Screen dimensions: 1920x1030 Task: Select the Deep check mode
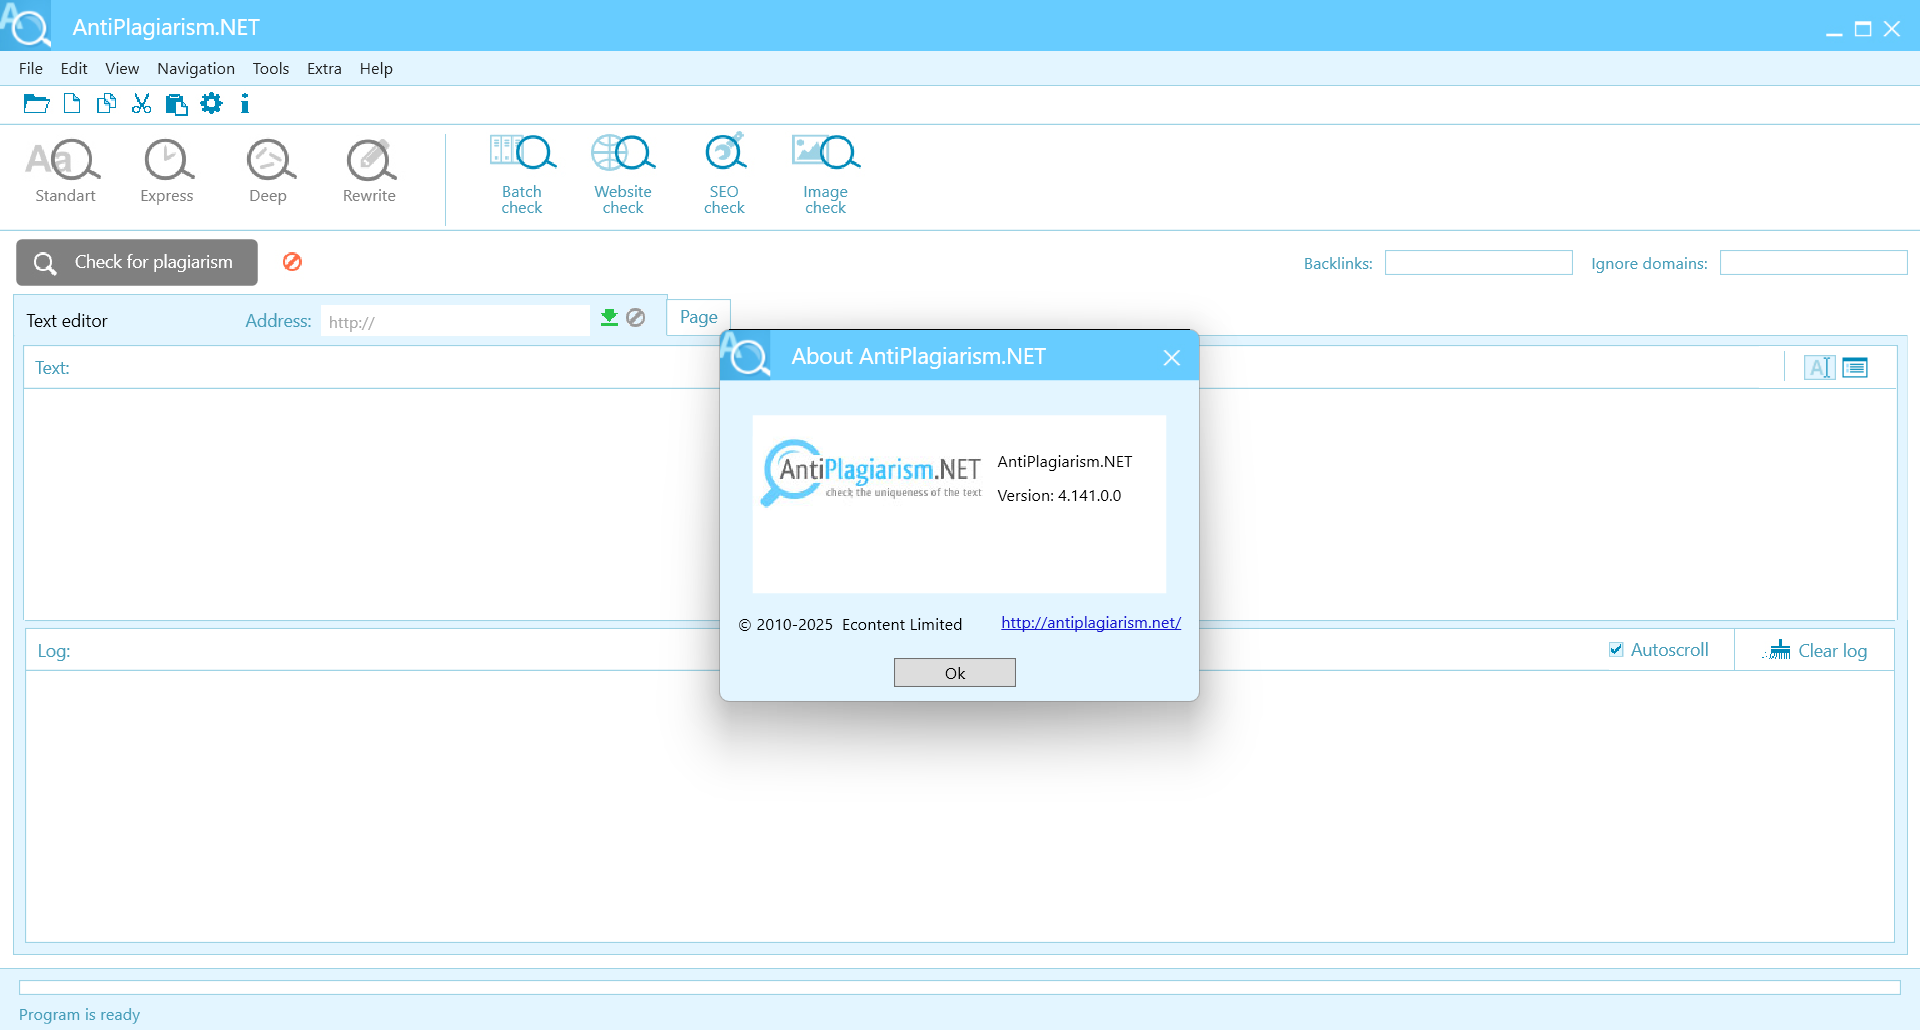coord(268,172)
